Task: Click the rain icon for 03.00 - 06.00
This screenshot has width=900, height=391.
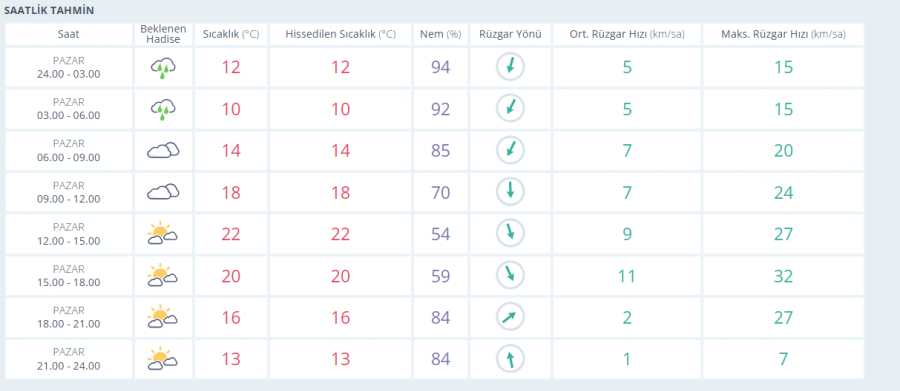Action: pyautogui.click(x=163, y=109)
